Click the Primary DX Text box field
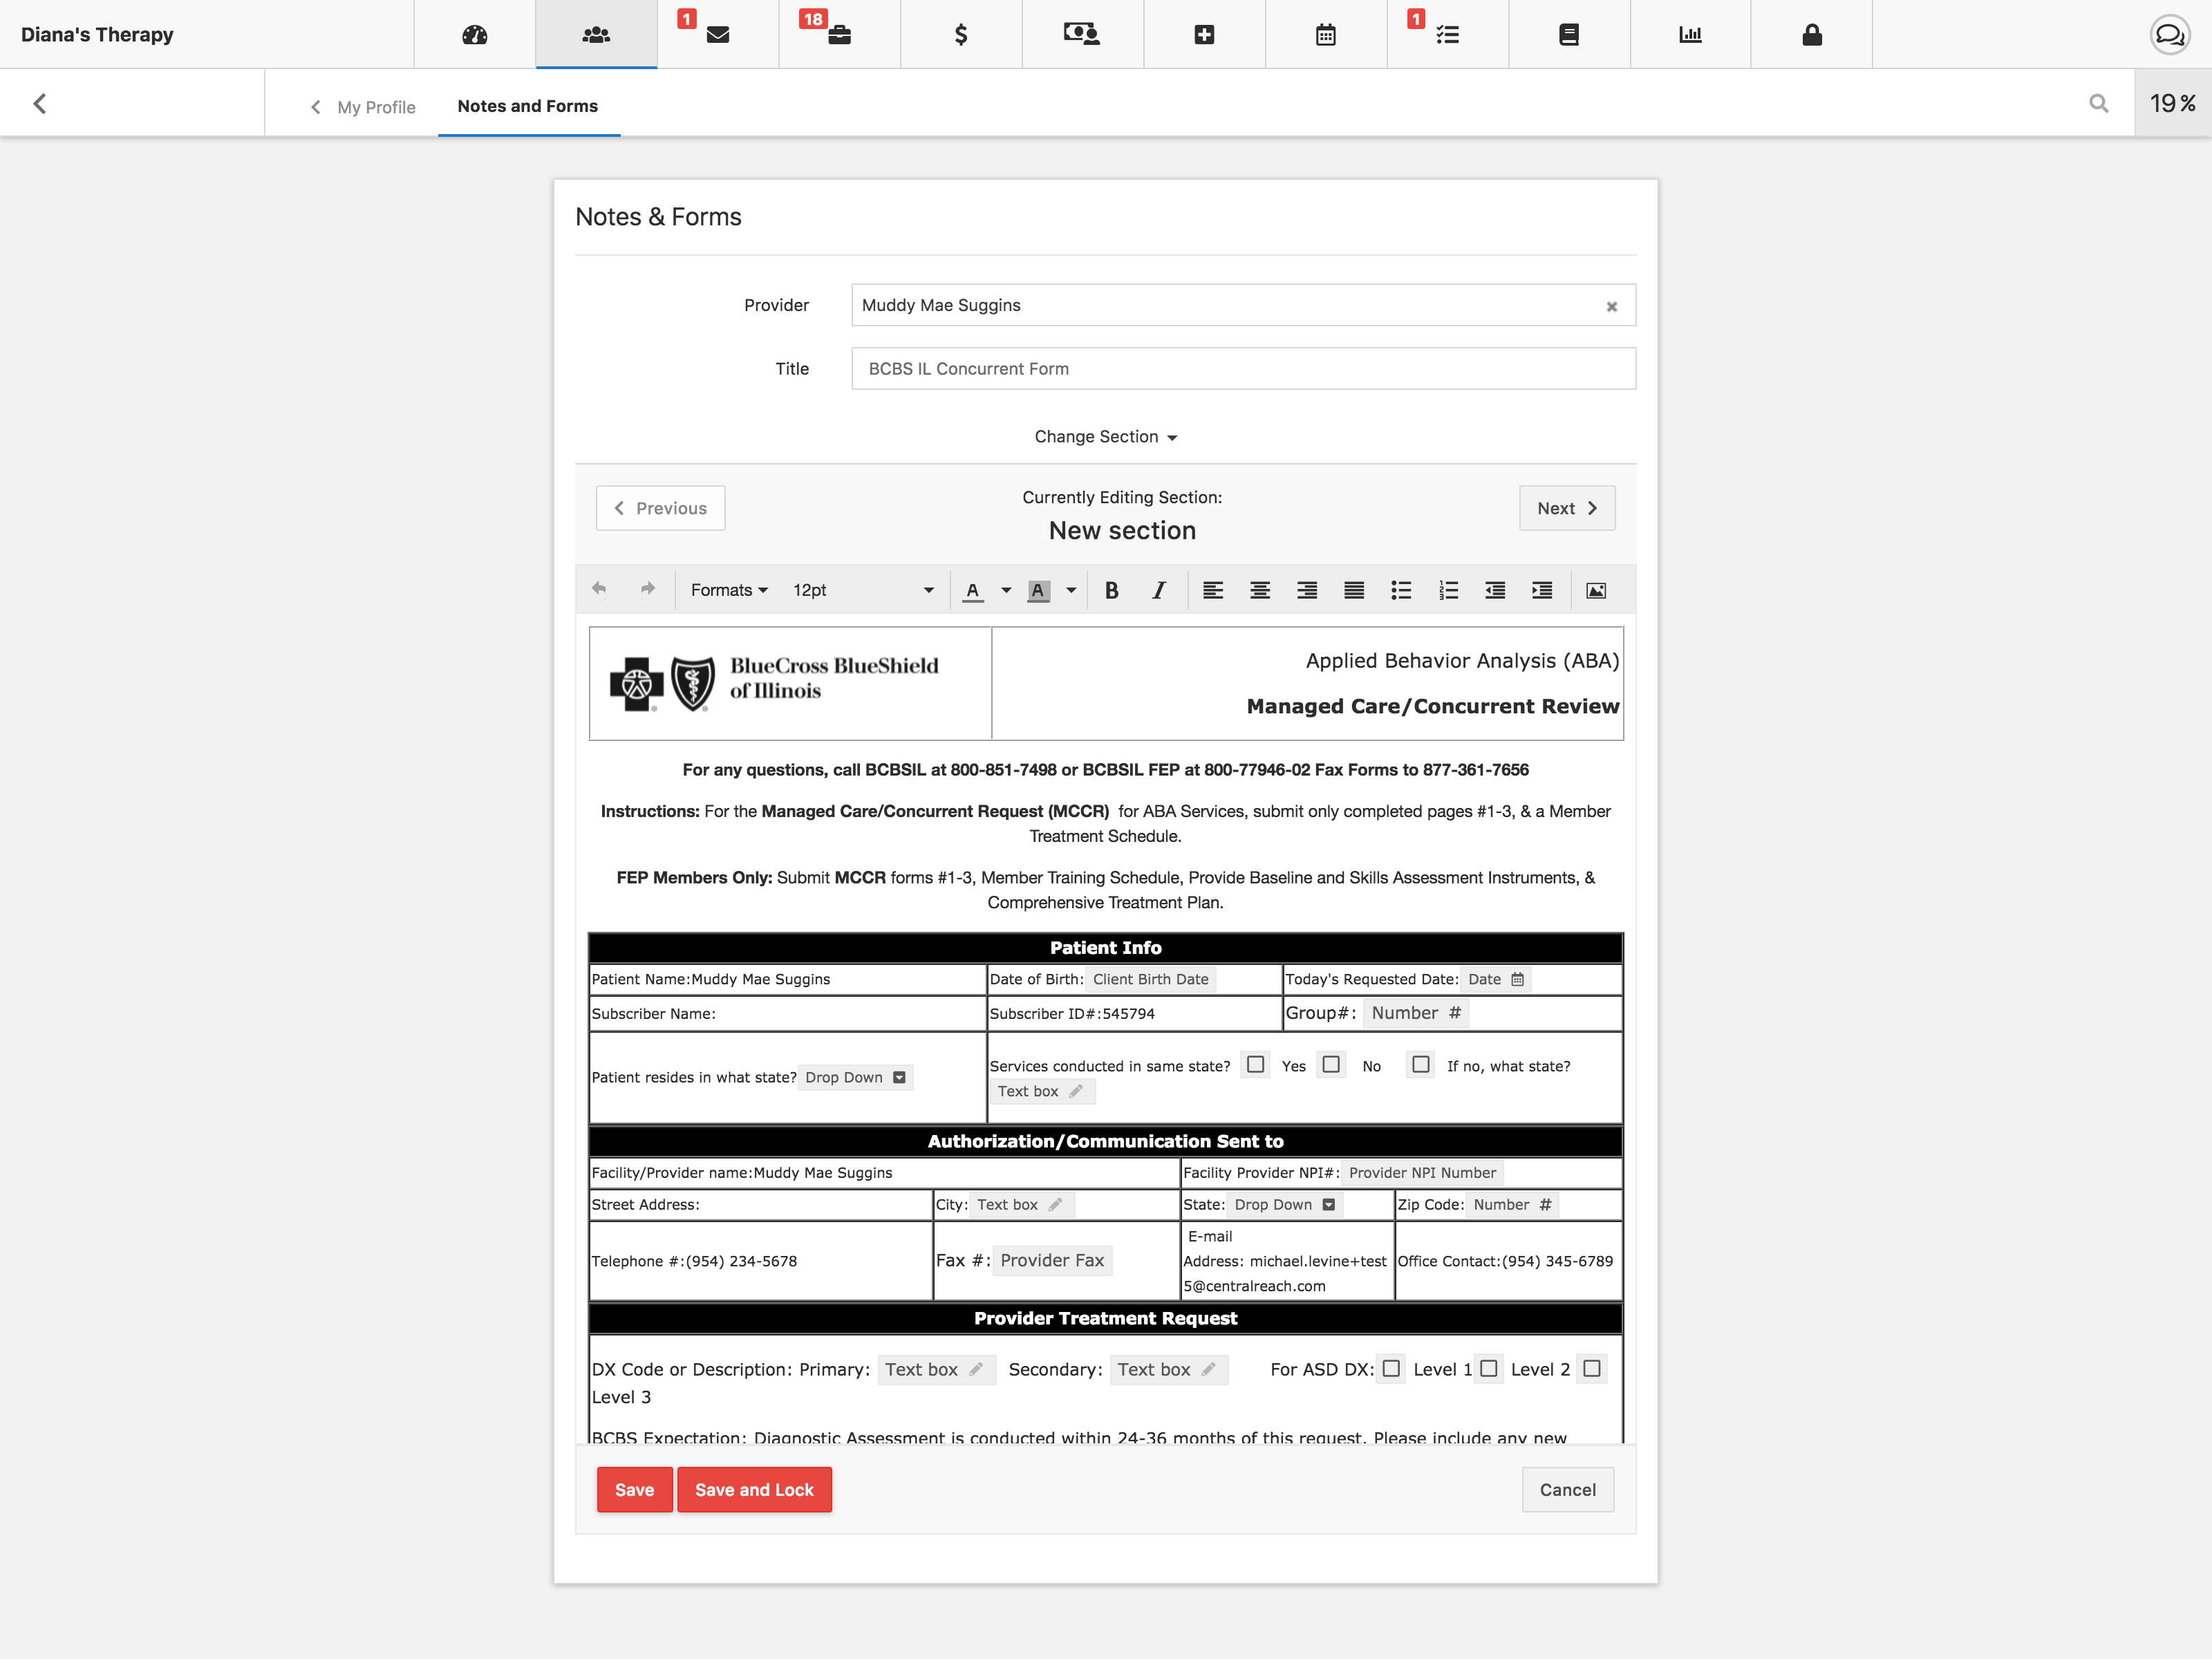 [936, 1369]
